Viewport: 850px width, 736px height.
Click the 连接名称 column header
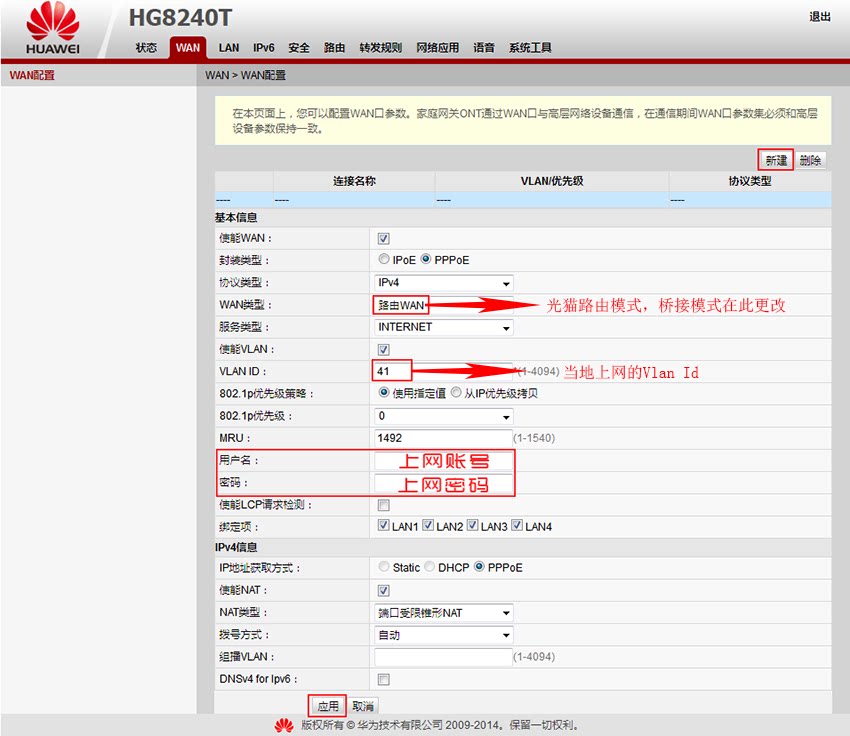pyautogui.click(x=354, y=181)
